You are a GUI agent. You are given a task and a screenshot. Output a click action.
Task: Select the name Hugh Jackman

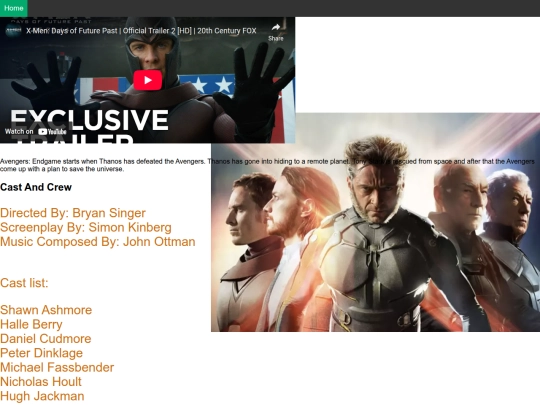click(42, 396)
